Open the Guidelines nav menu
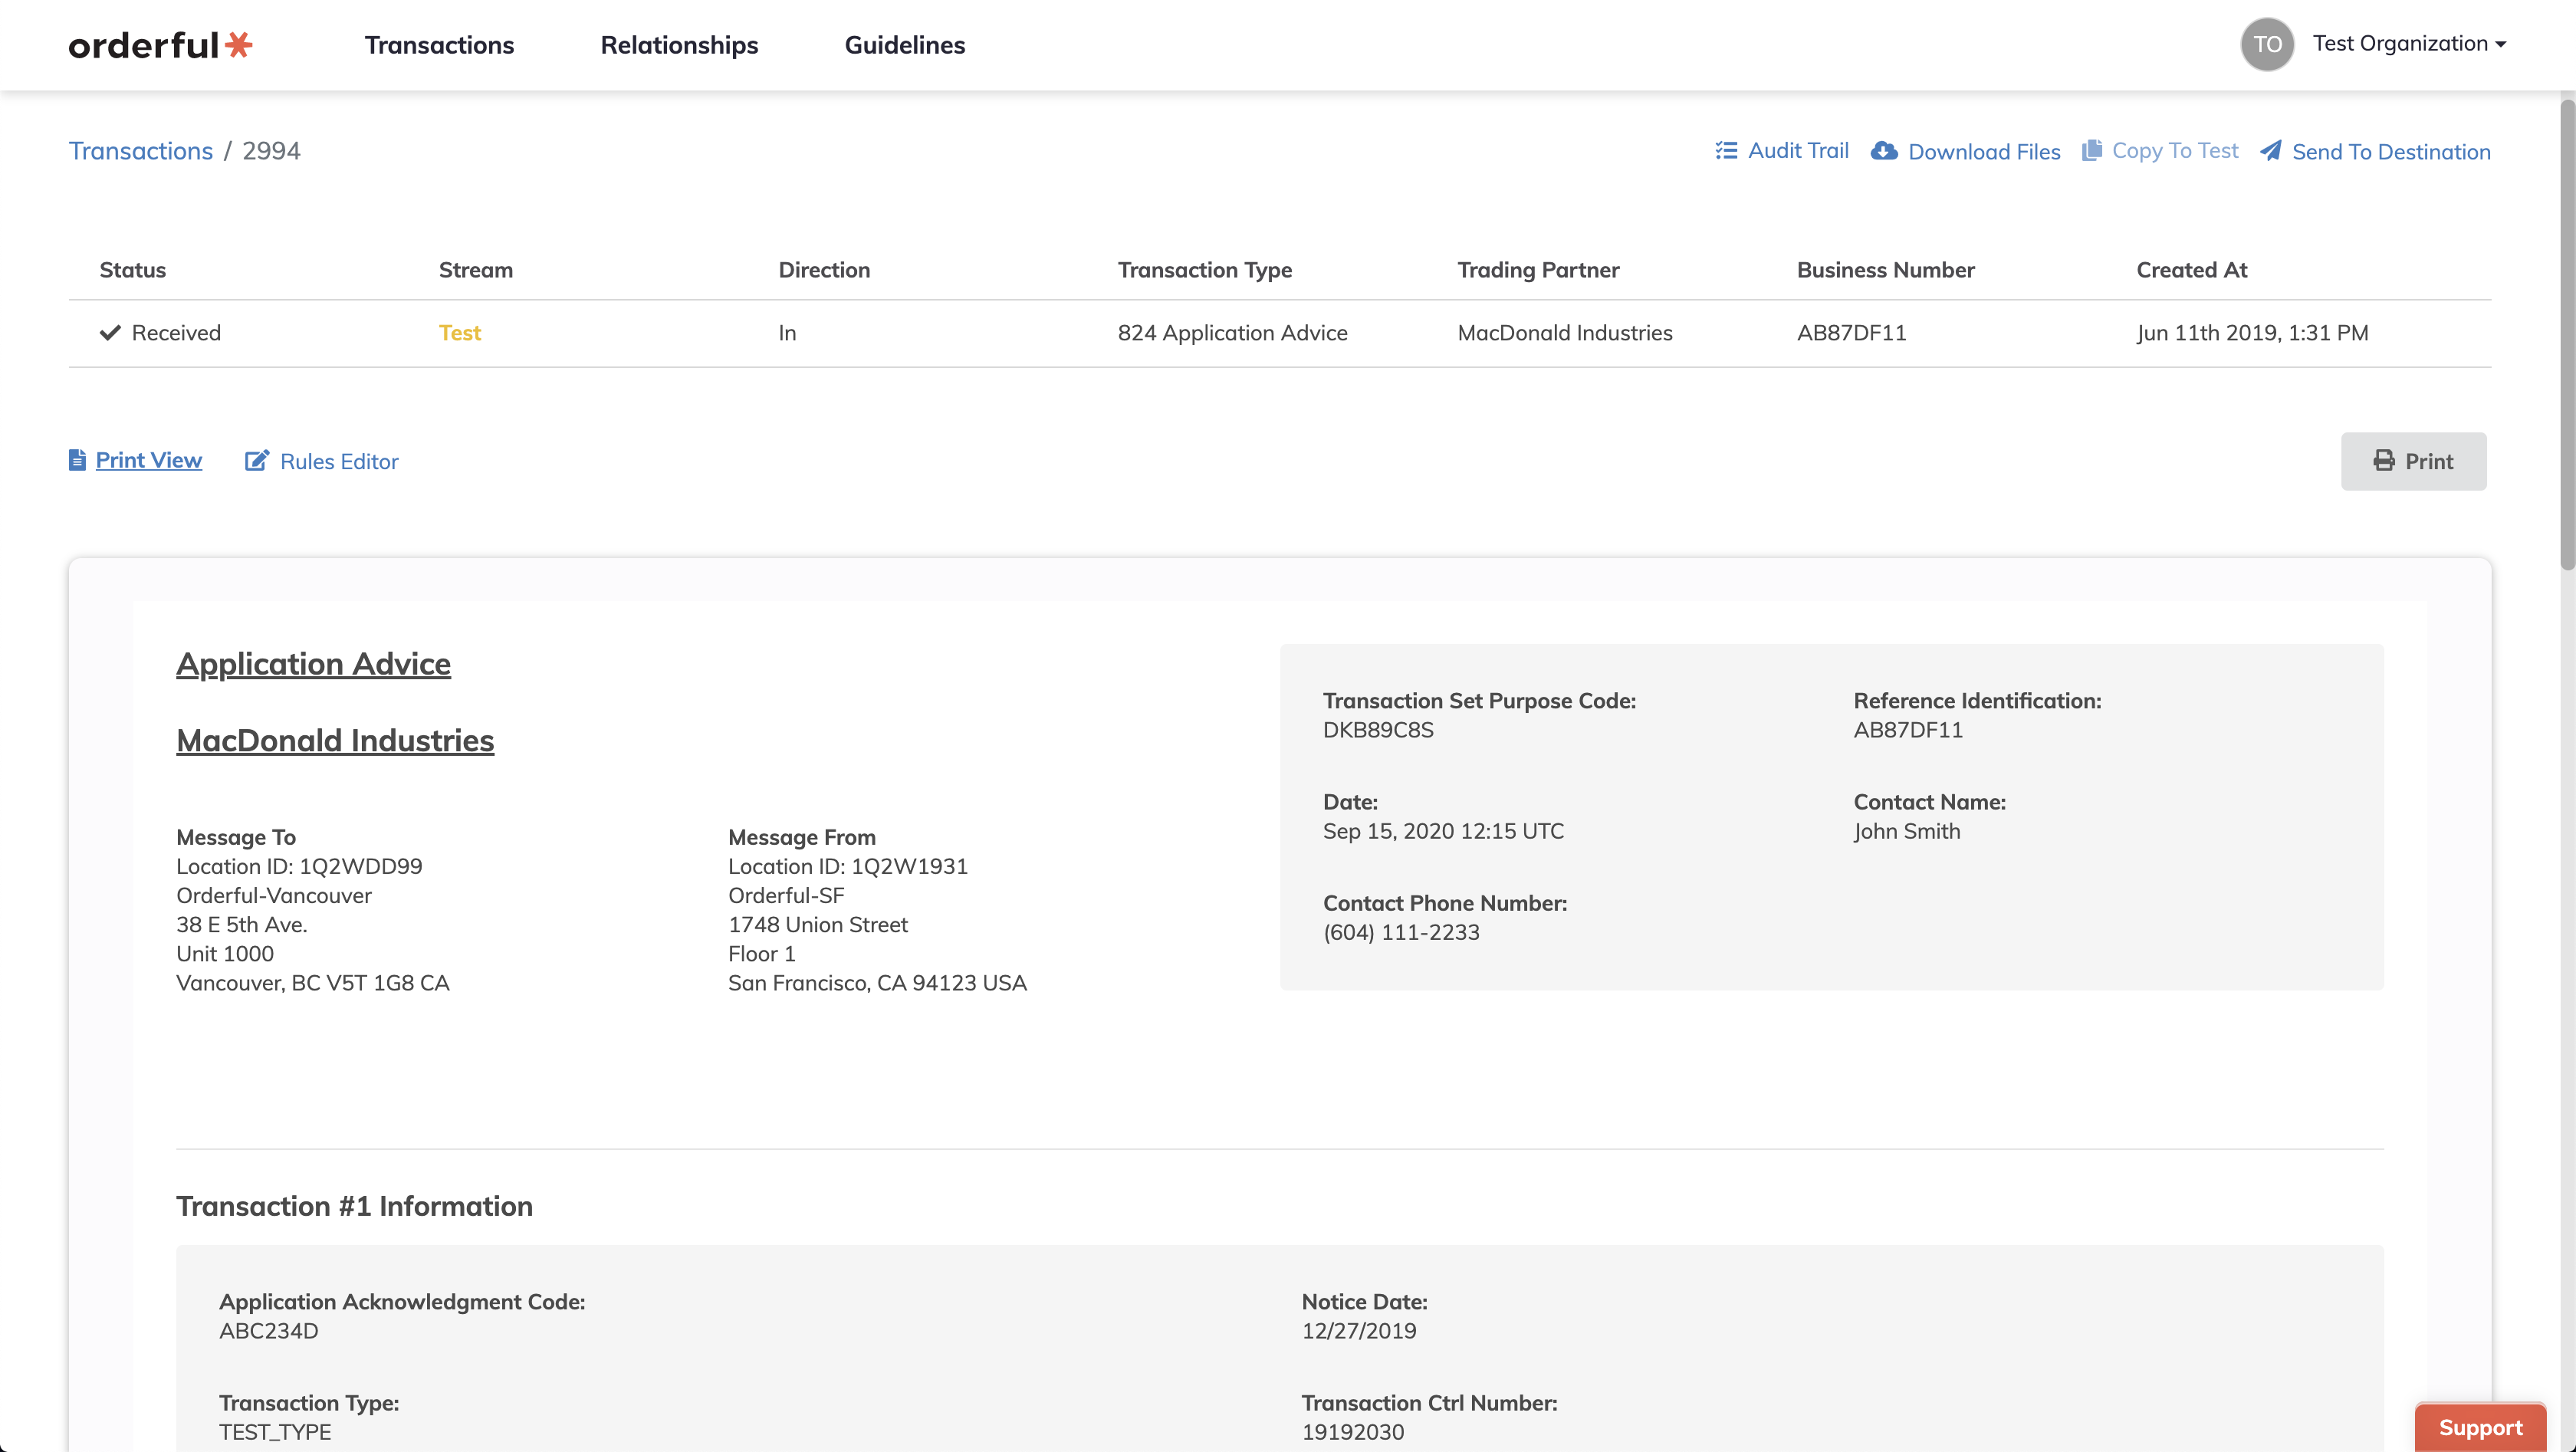The image size is (2576, 1452). click(x=904, y=45)
